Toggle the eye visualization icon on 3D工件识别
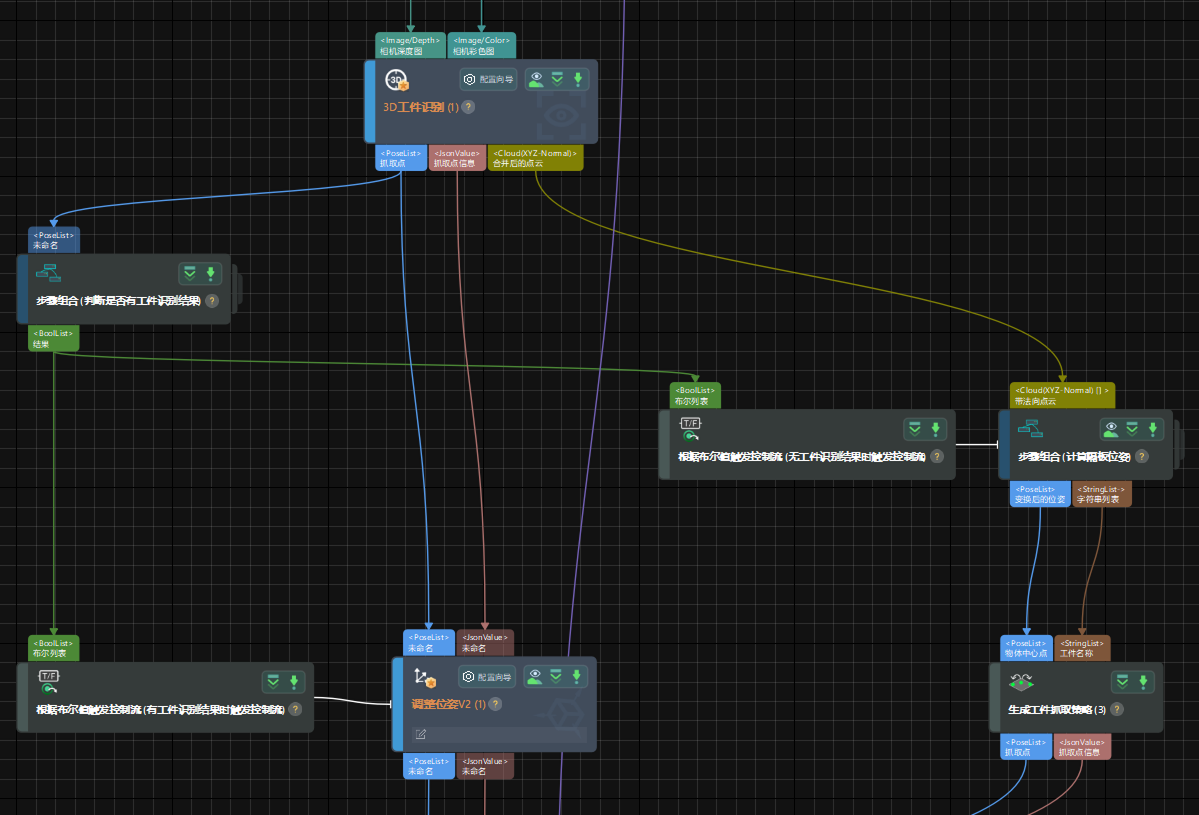The width and height of the screenshot is (1199, 815). [536, 80]
